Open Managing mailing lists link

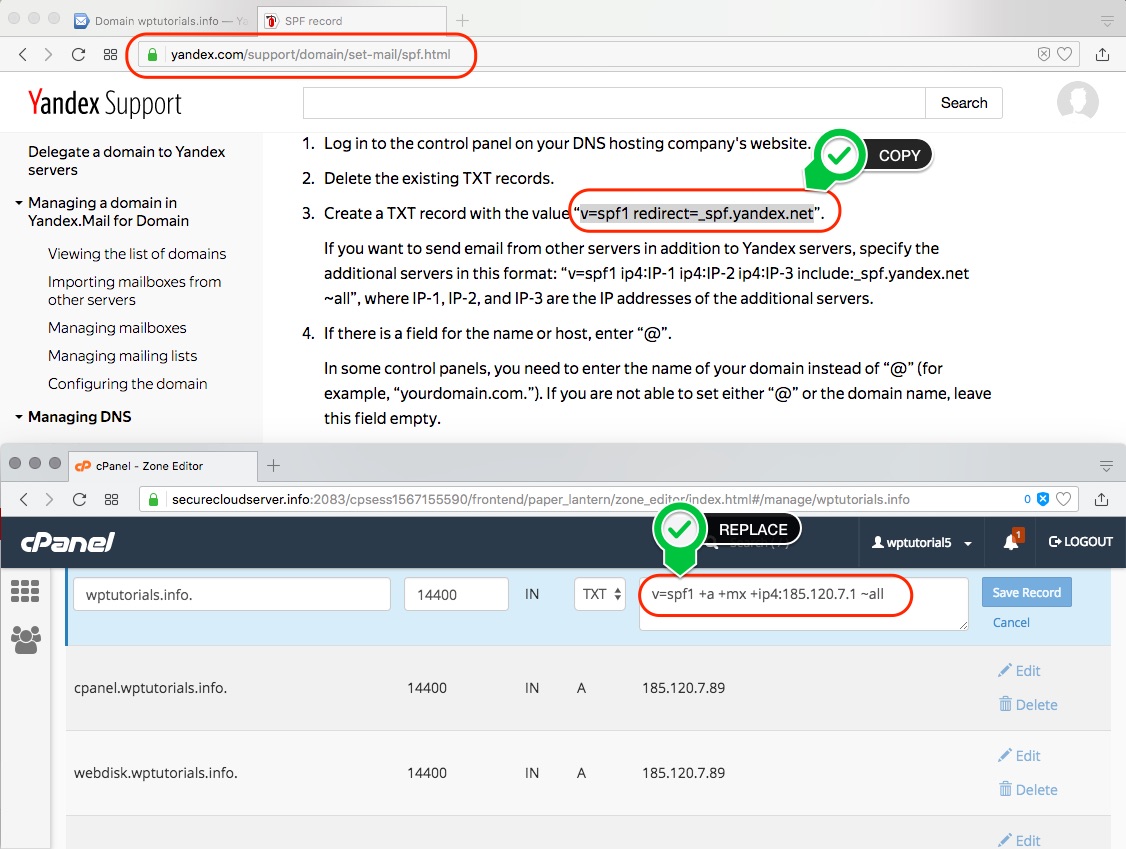point(123,356)
